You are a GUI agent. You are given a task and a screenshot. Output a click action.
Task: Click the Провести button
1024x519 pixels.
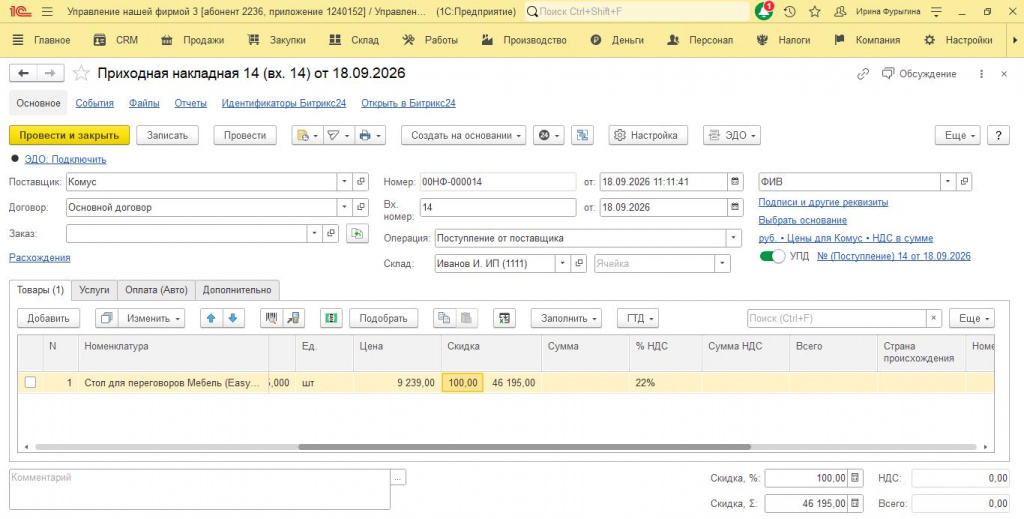[x=245, y=135]
